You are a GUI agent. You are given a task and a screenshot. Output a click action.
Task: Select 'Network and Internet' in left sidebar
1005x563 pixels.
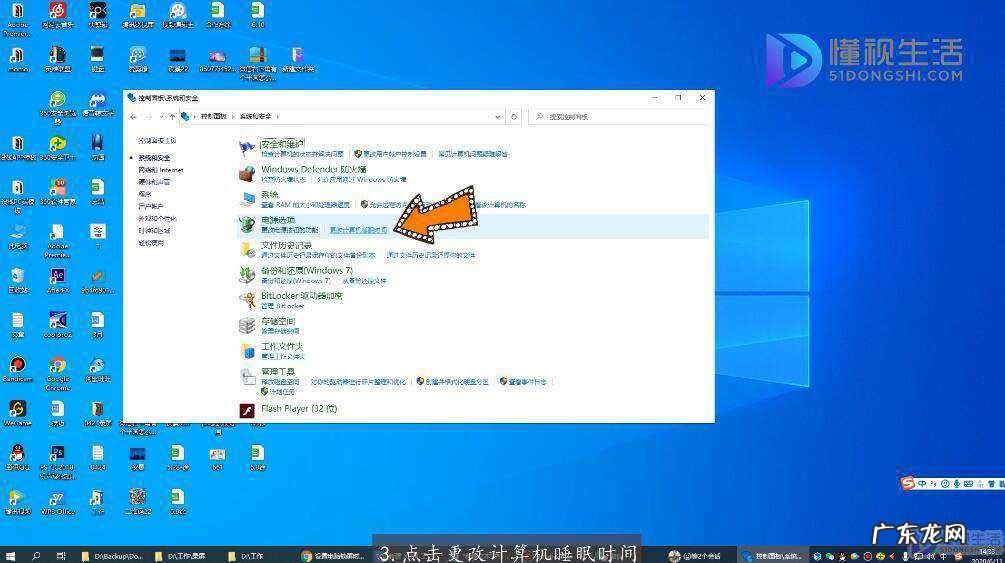pyautogui.click(x=160, y=170)
